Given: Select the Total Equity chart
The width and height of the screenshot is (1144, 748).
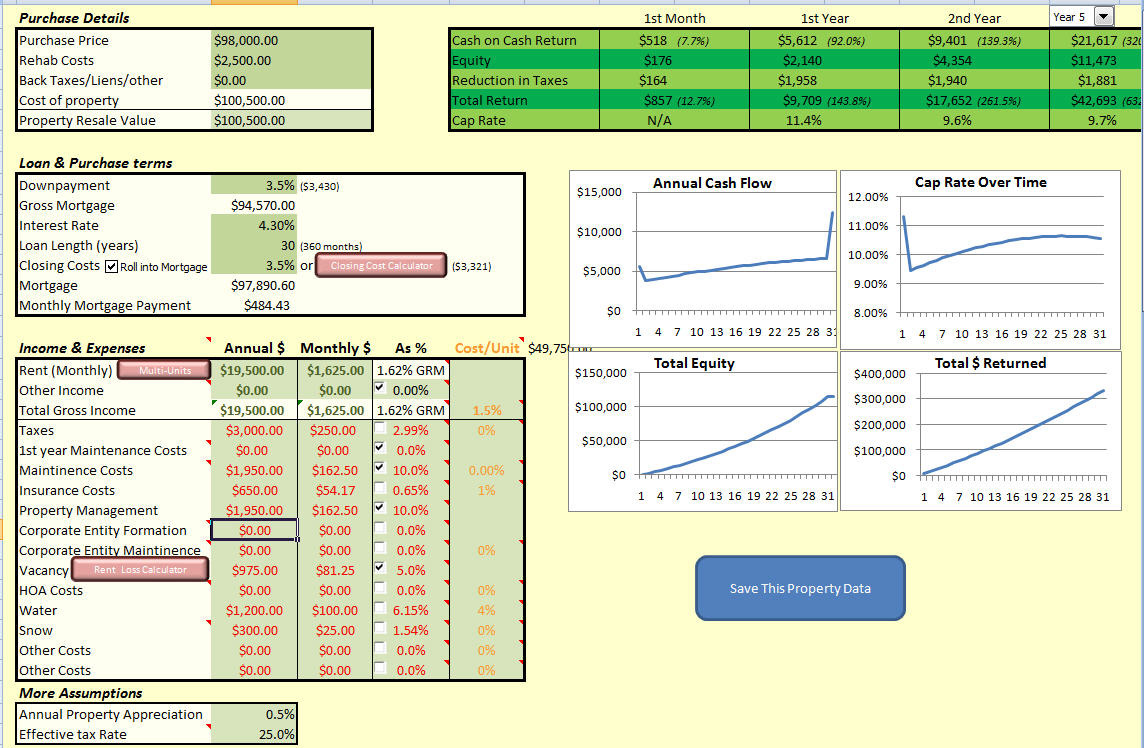Looking at the screenshot, I should [x=703, y=431].
